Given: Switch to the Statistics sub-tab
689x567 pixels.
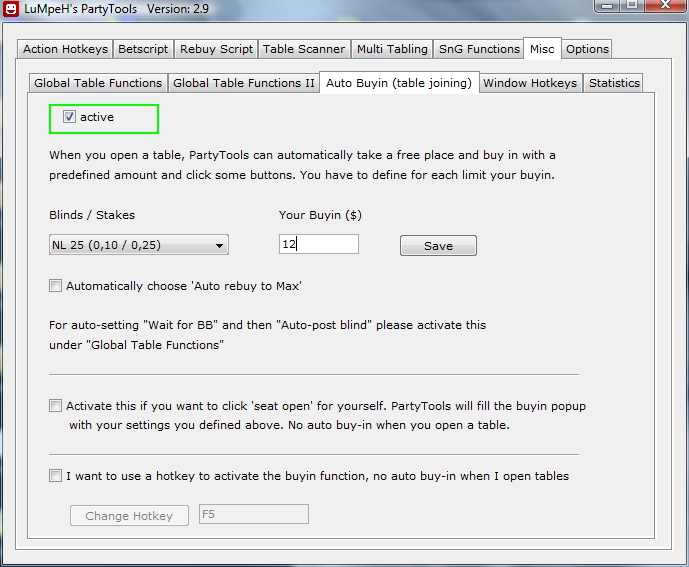Looking at the screenshot, I should [x=613, y=83].
